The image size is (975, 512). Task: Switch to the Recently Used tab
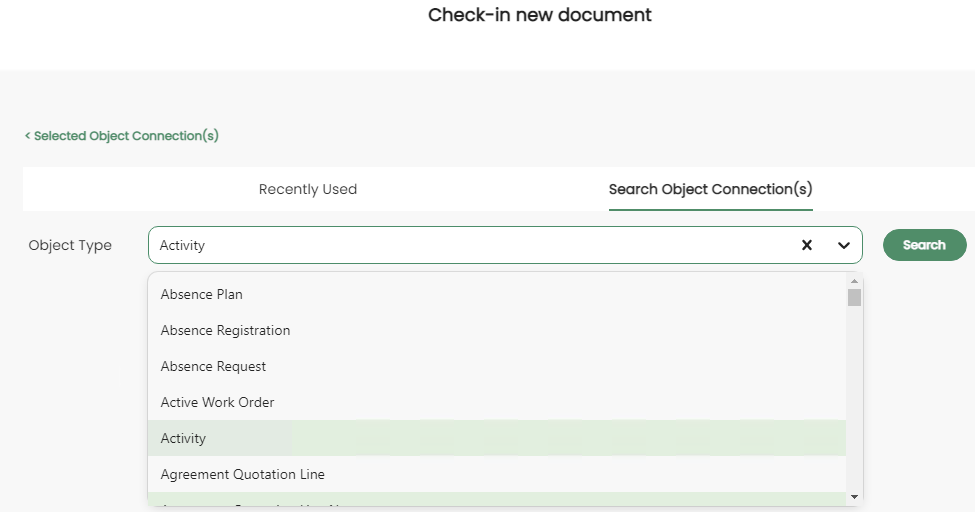click(307, 189)
